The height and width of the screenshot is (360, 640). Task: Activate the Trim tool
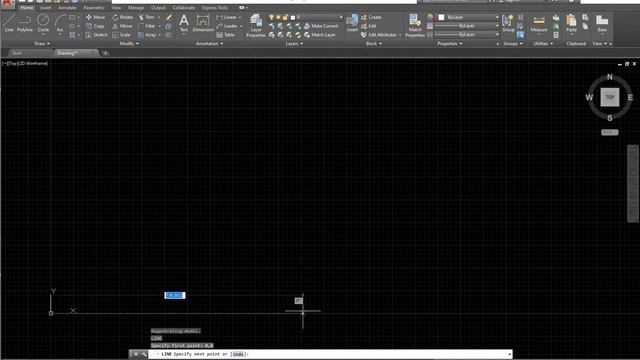pyautogui.click(x=147, y=17)
